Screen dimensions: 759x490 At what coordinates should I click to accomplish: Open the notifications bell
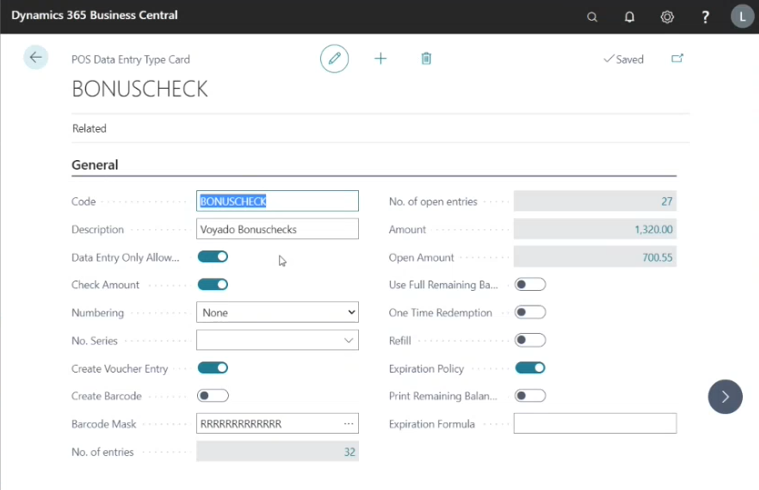tap(629, 17)
